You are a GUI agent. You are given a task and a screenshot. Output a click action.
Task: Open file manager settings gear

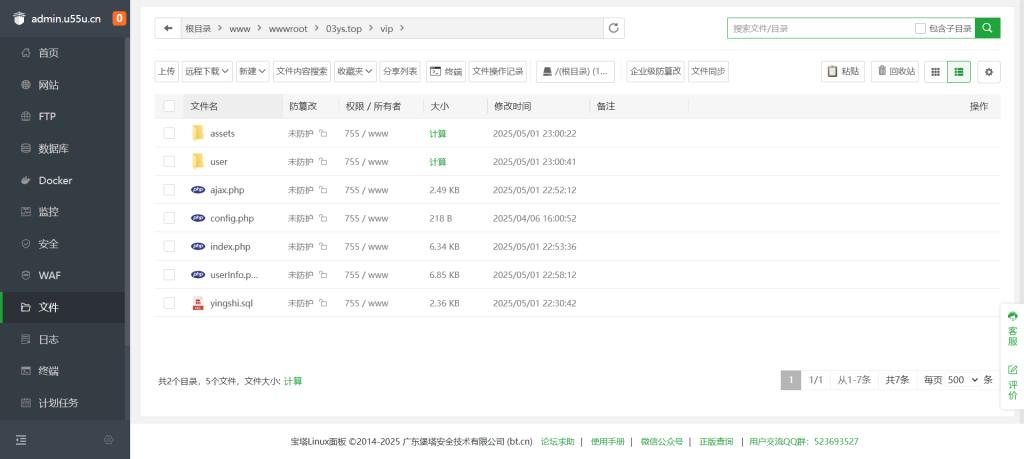[989, 71]
